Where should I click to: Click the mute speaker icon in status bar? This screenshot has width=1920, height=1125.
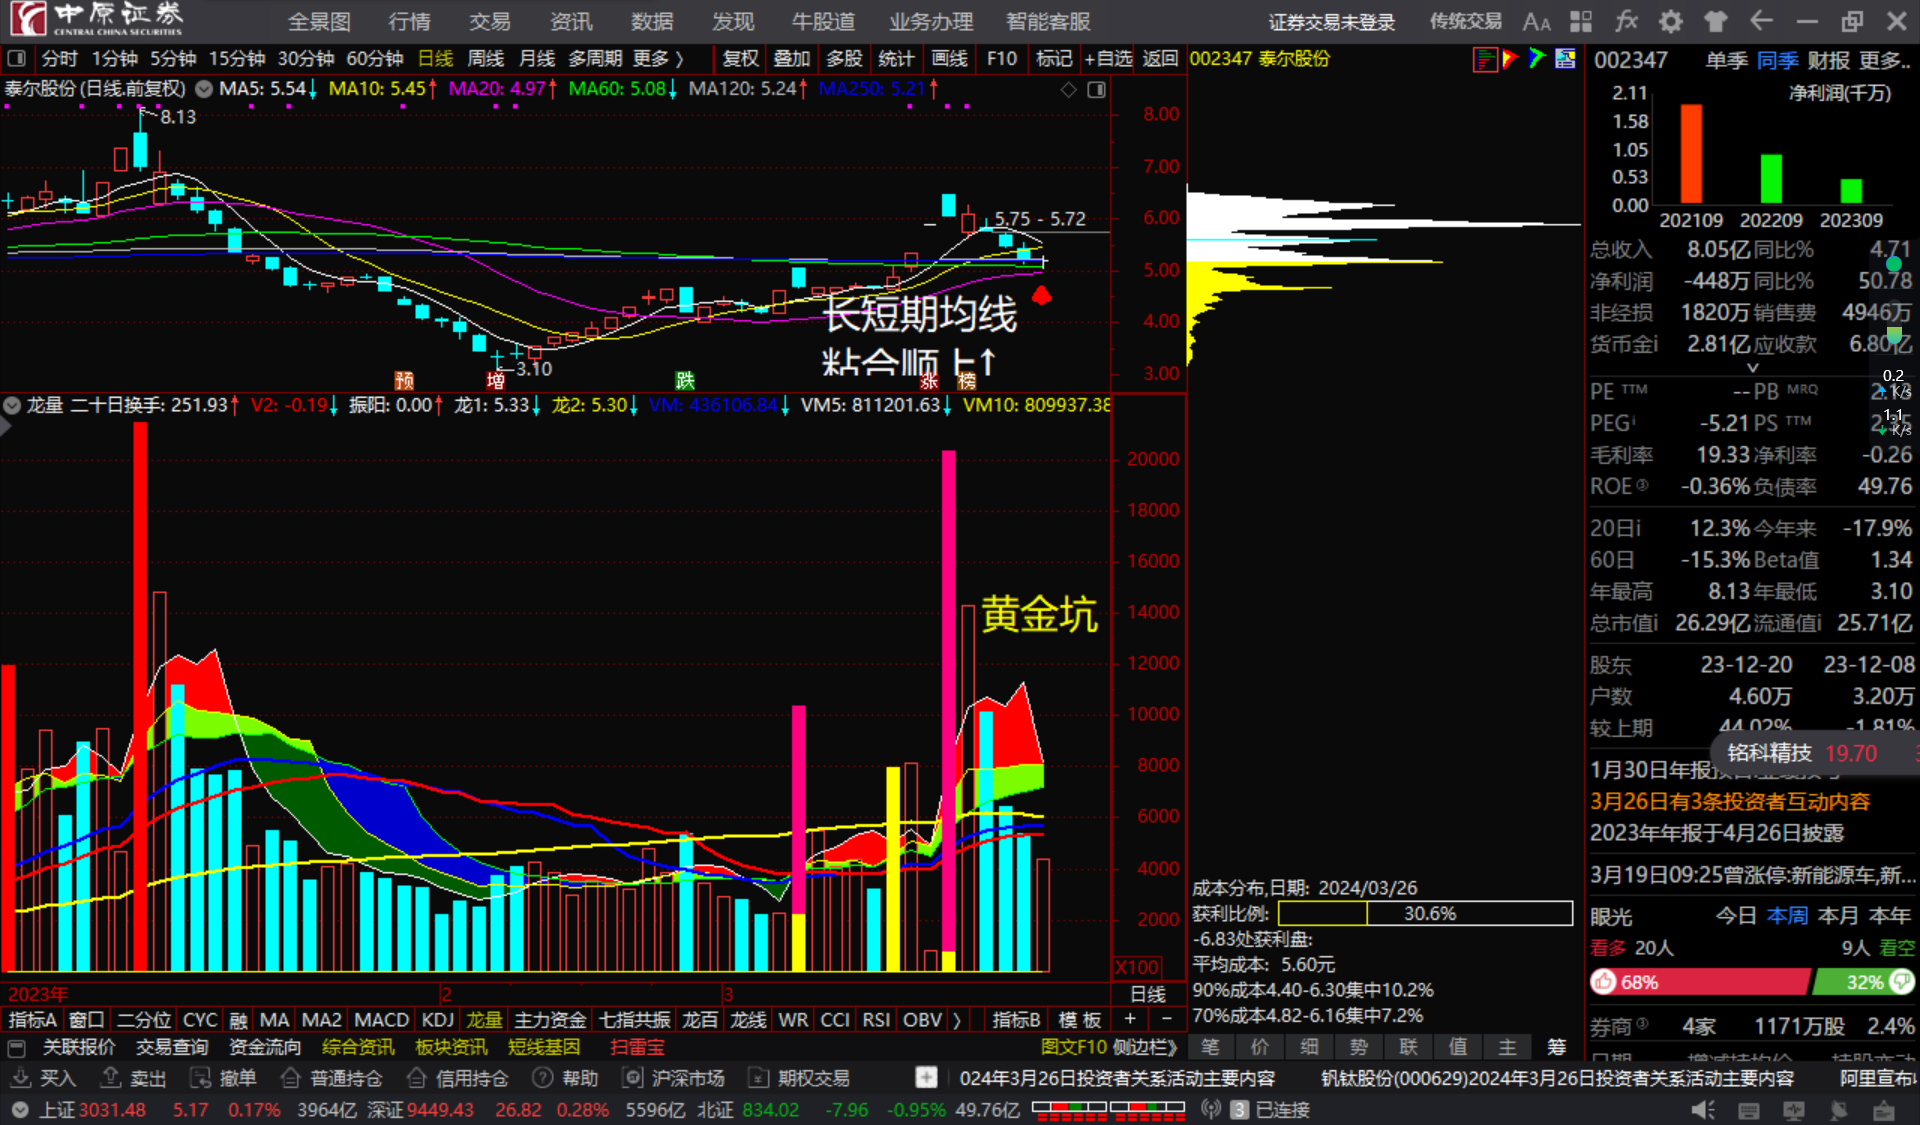click(x=1702, y=1110)
